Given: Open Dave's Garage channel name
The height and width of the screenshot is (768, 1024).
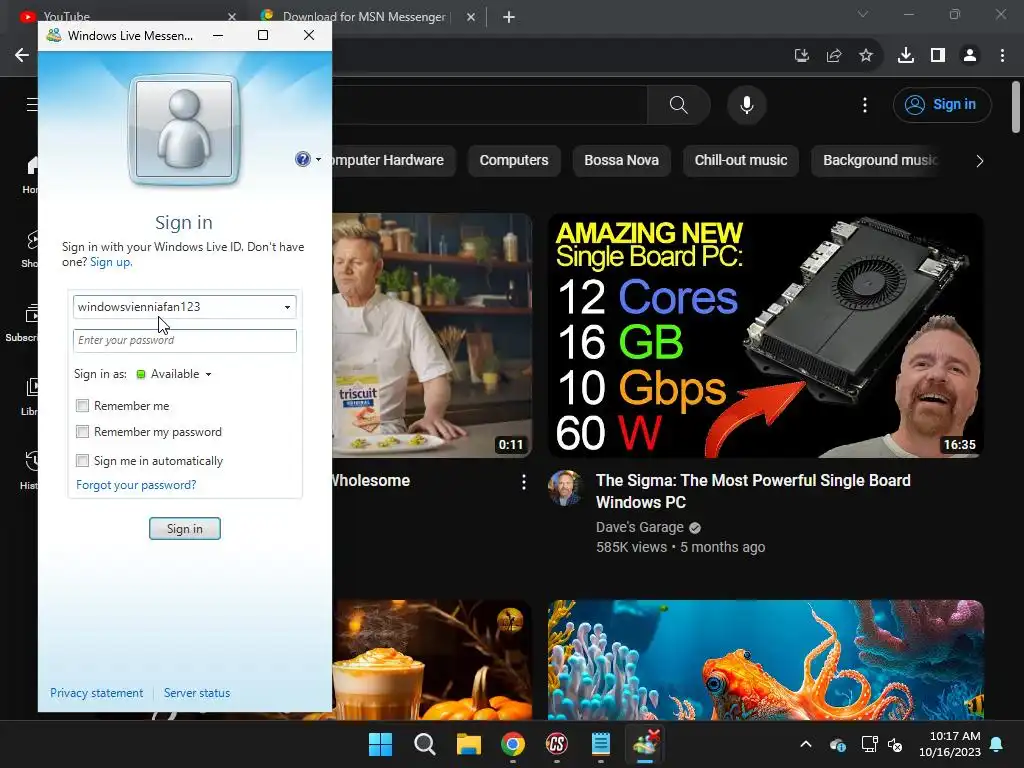Looking at the screenshot, I should coord(640,527).
